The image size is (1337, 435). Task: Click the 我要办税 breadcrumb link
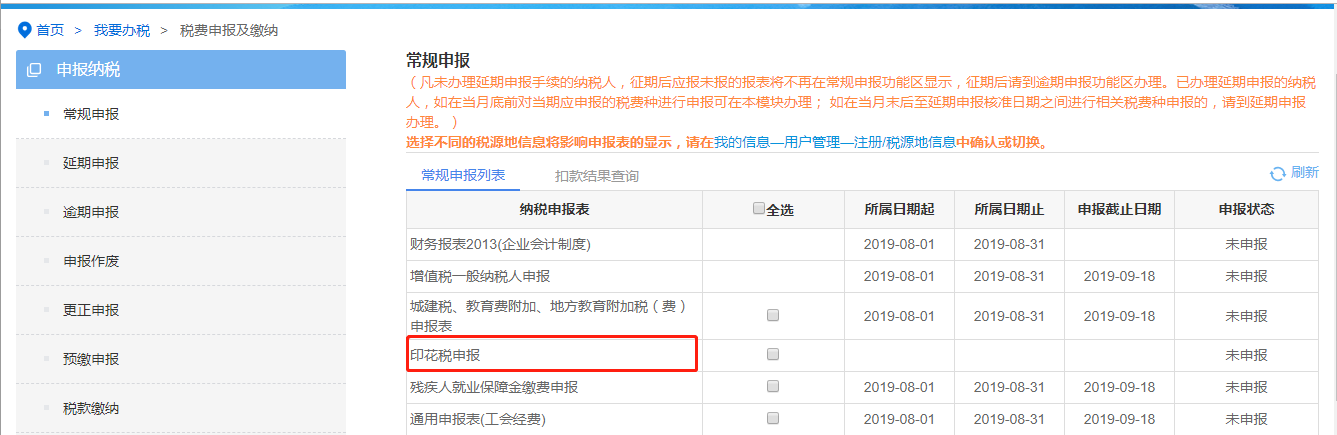(122, 30)
